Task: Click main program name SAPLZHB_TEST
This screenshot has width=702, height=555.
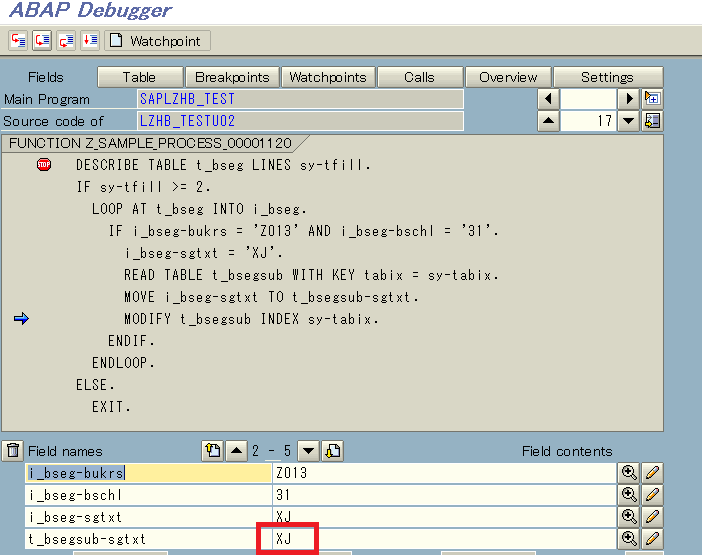Action: [300, 99]
